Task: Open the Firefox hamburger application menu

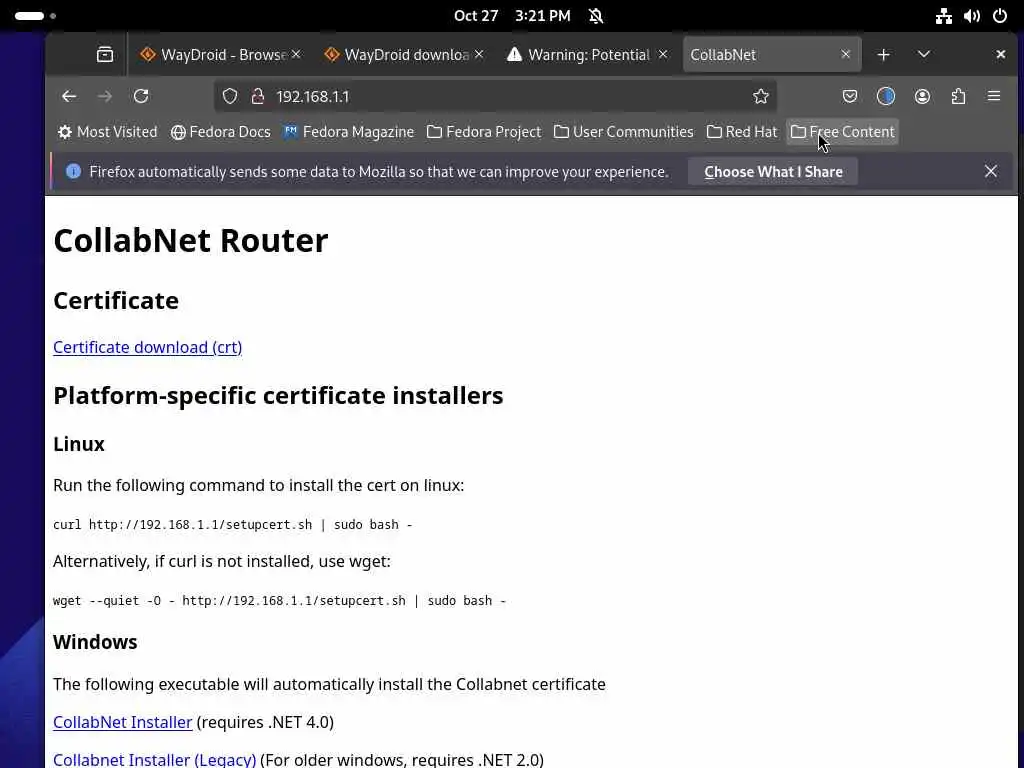Action: [x=994, y=97]
